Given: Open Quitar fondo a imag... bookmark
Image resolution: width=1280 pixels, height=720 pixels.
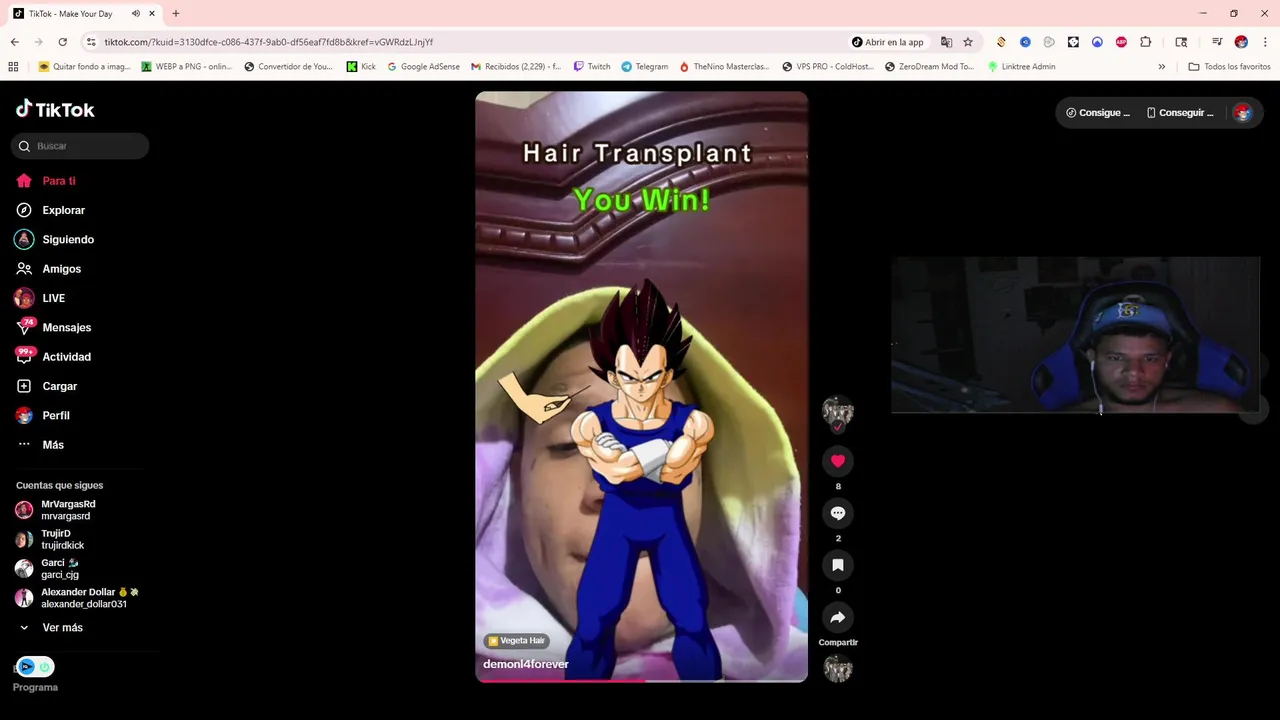Looking at the screenshot, I should tap(85, 67).
